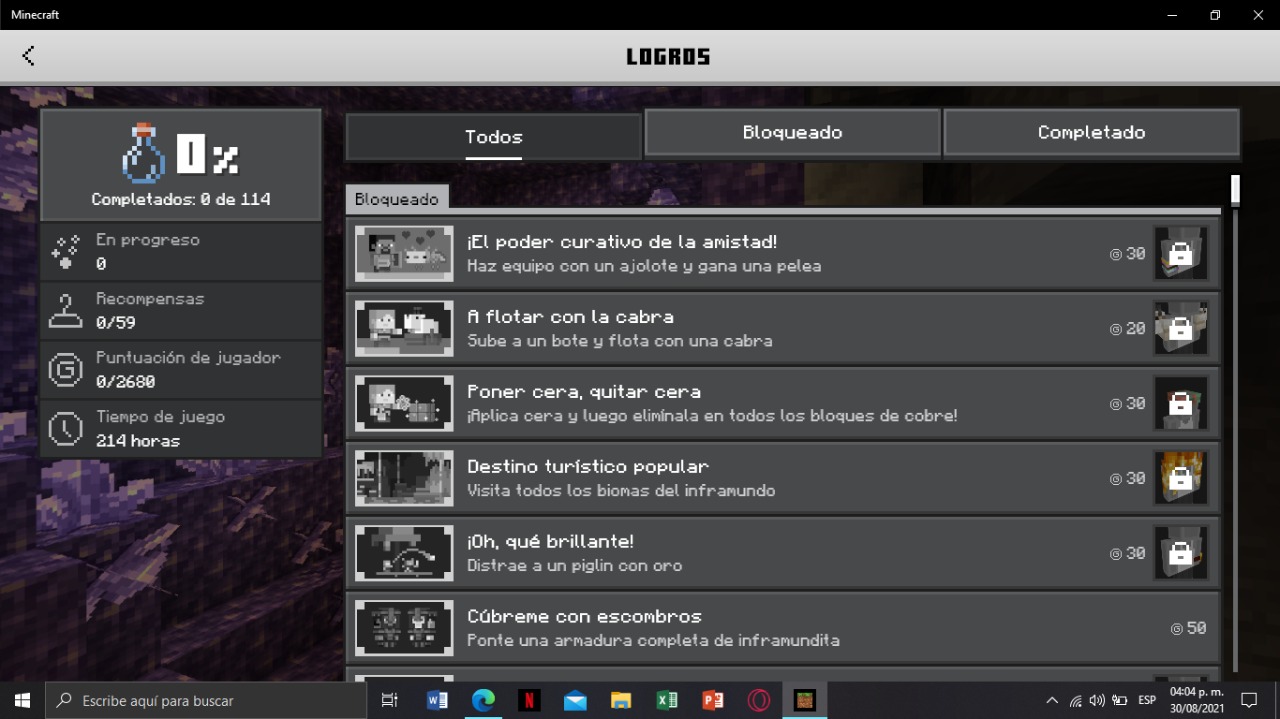
Task: Click the ¡Oh, qué brillante! thumbnail image
Action: [x=404, y=554]
